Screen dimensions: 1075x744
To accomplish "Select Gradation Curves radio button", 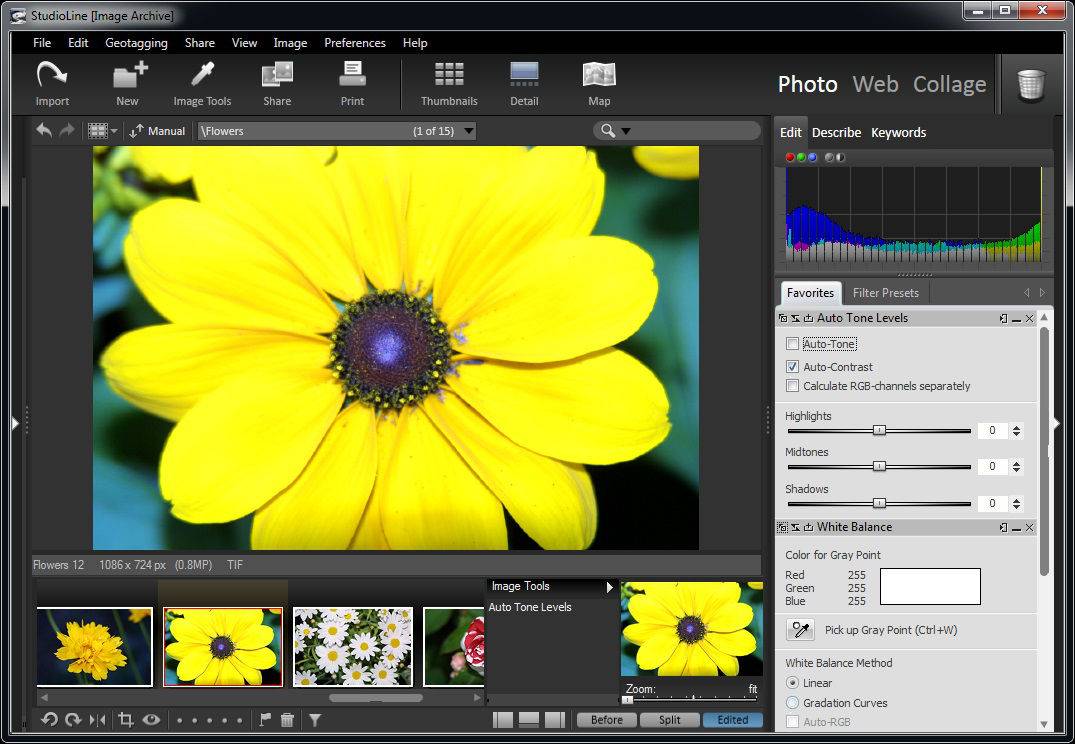I will 793,703.
